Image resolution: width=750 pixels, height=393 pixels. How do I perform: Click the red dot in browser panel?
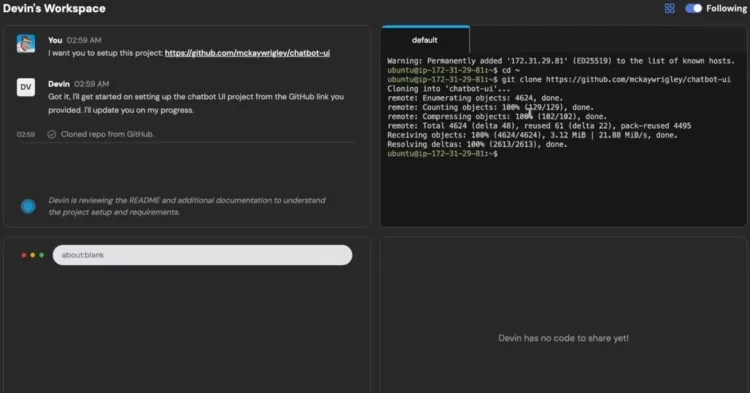pos(24,255)
